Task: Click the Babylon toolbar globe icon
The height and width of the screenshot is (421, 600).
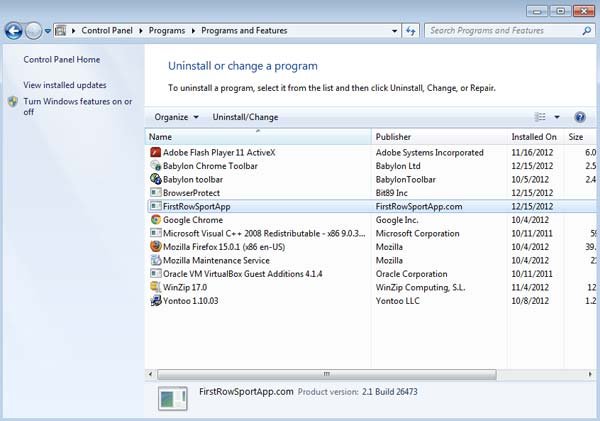Action: [x=155, y=179]
